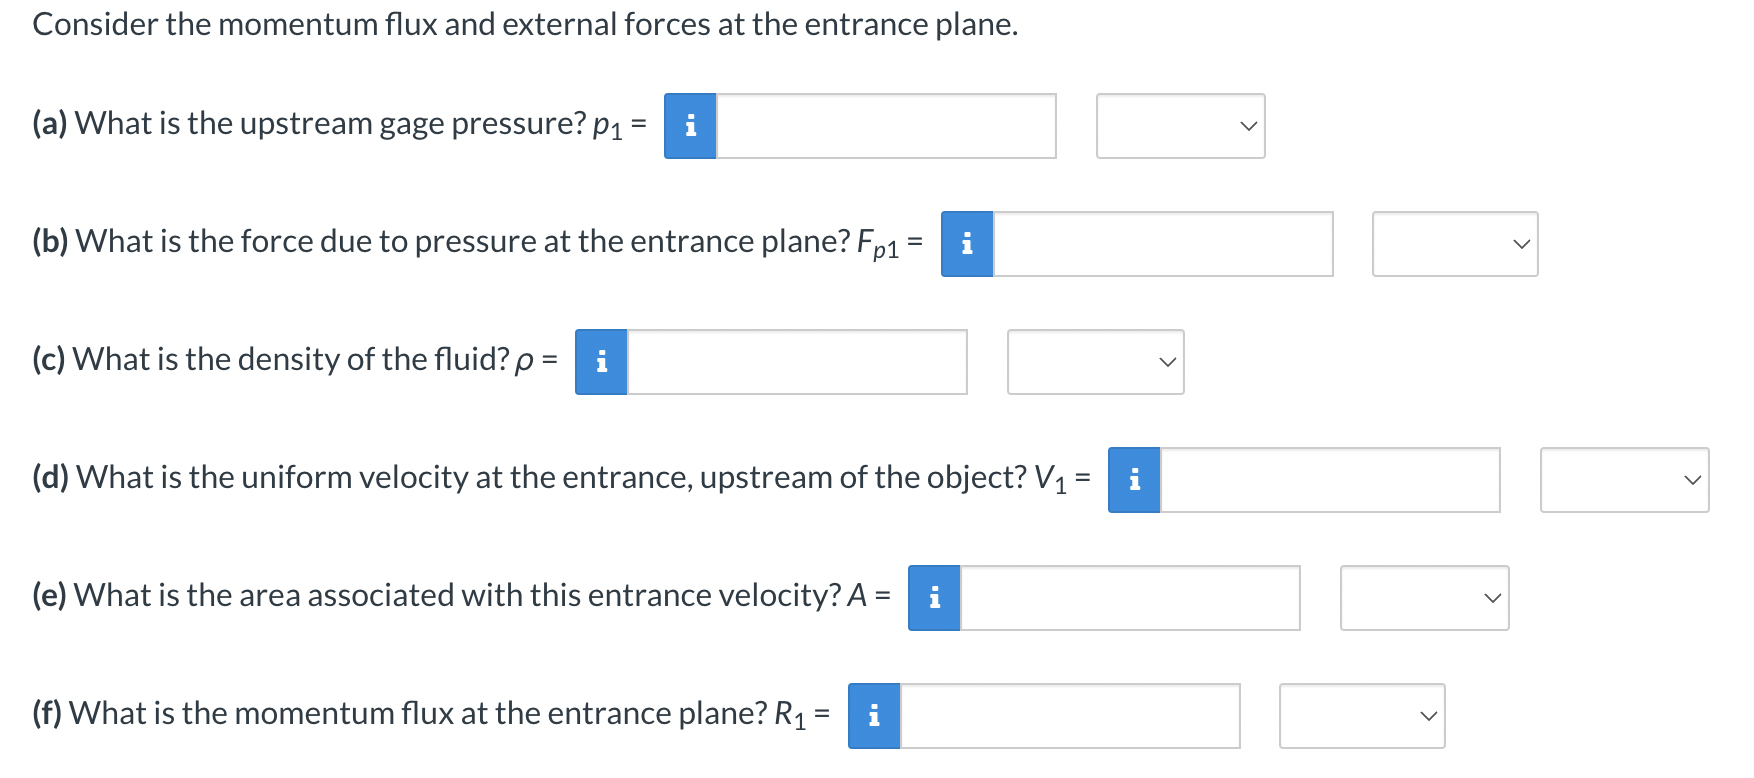Open the units dropdown for velocity V1

pos(1624,480)
